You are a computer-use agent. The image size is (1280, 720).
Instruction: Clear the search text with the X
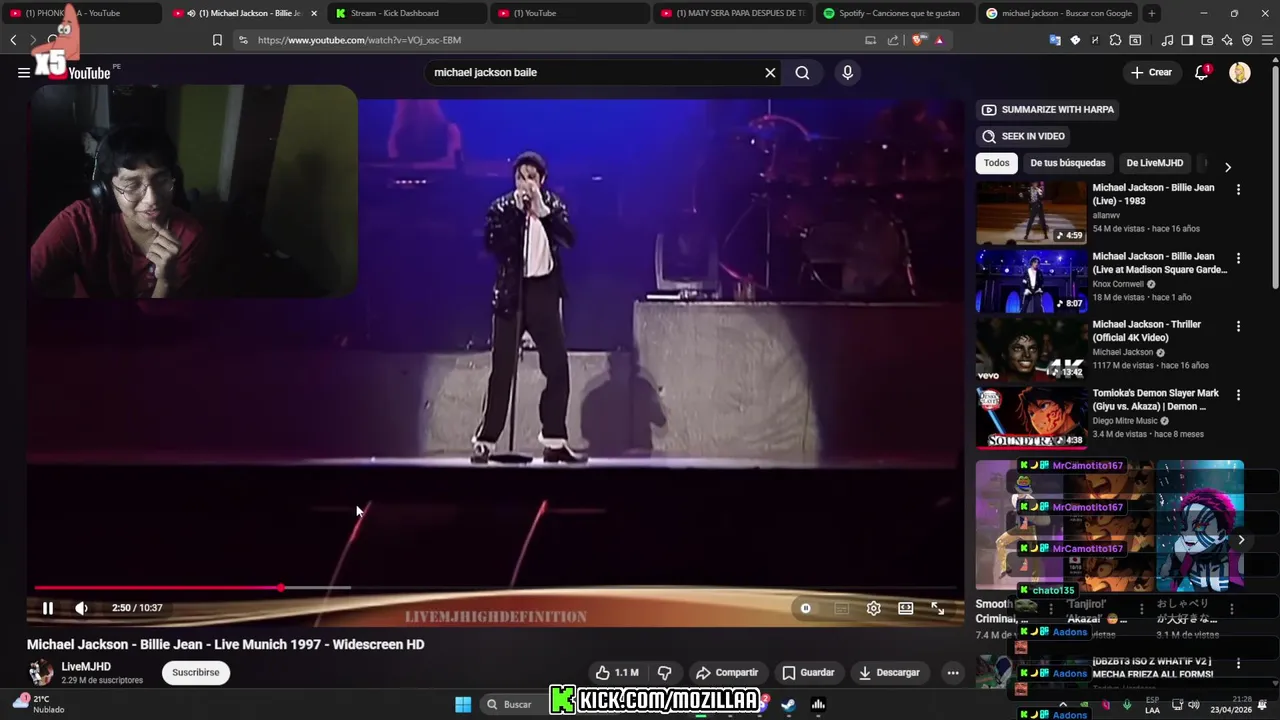770,73
